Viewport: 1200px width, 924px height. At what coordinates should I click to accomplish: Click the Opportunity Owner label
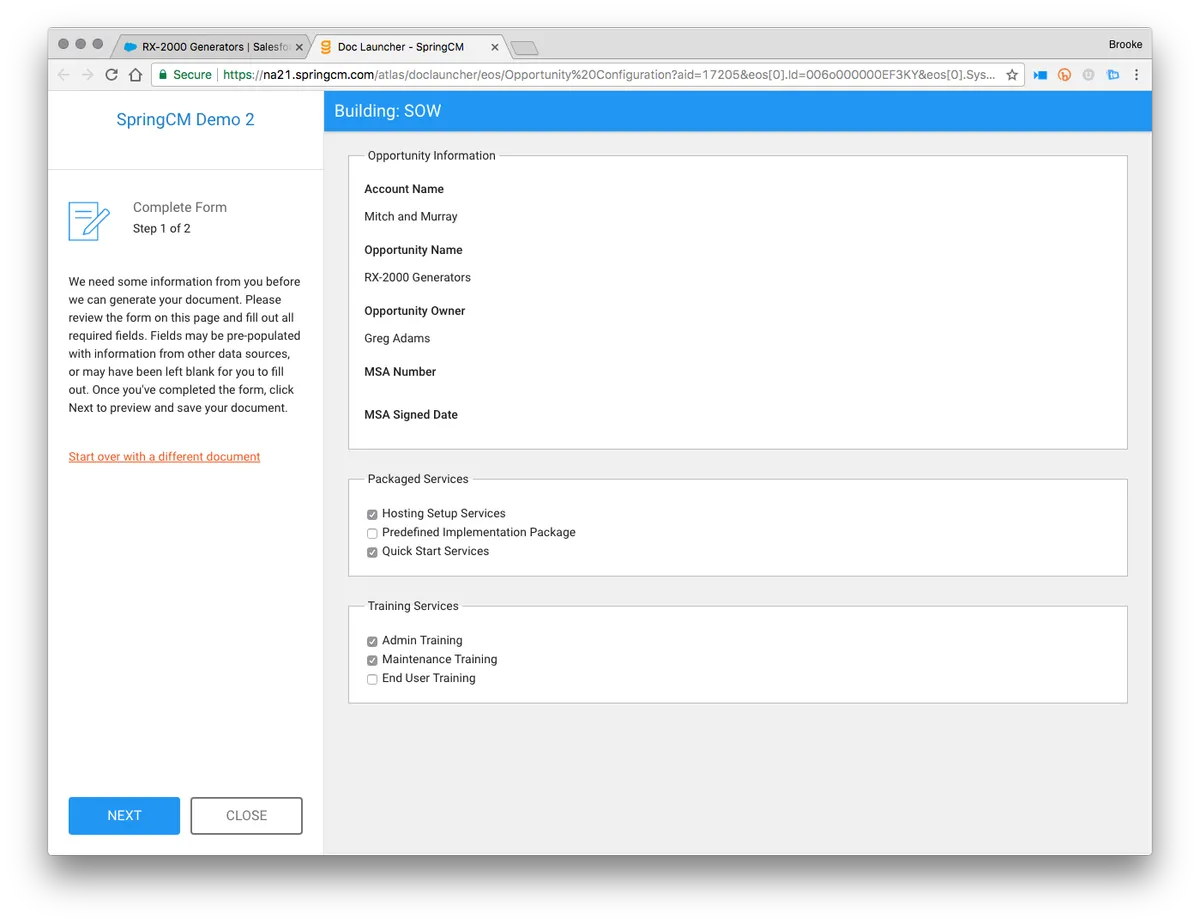(415, 310)
